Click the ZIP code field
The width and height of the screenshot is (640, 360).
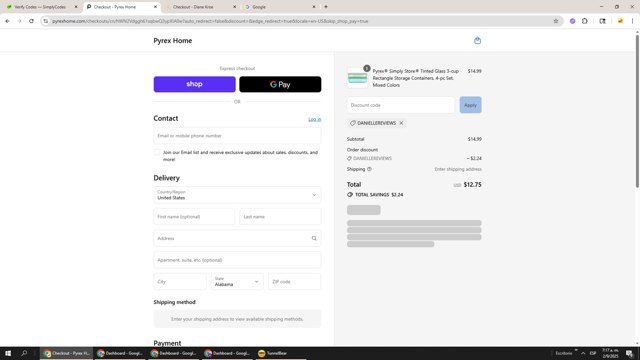[295, 282]
